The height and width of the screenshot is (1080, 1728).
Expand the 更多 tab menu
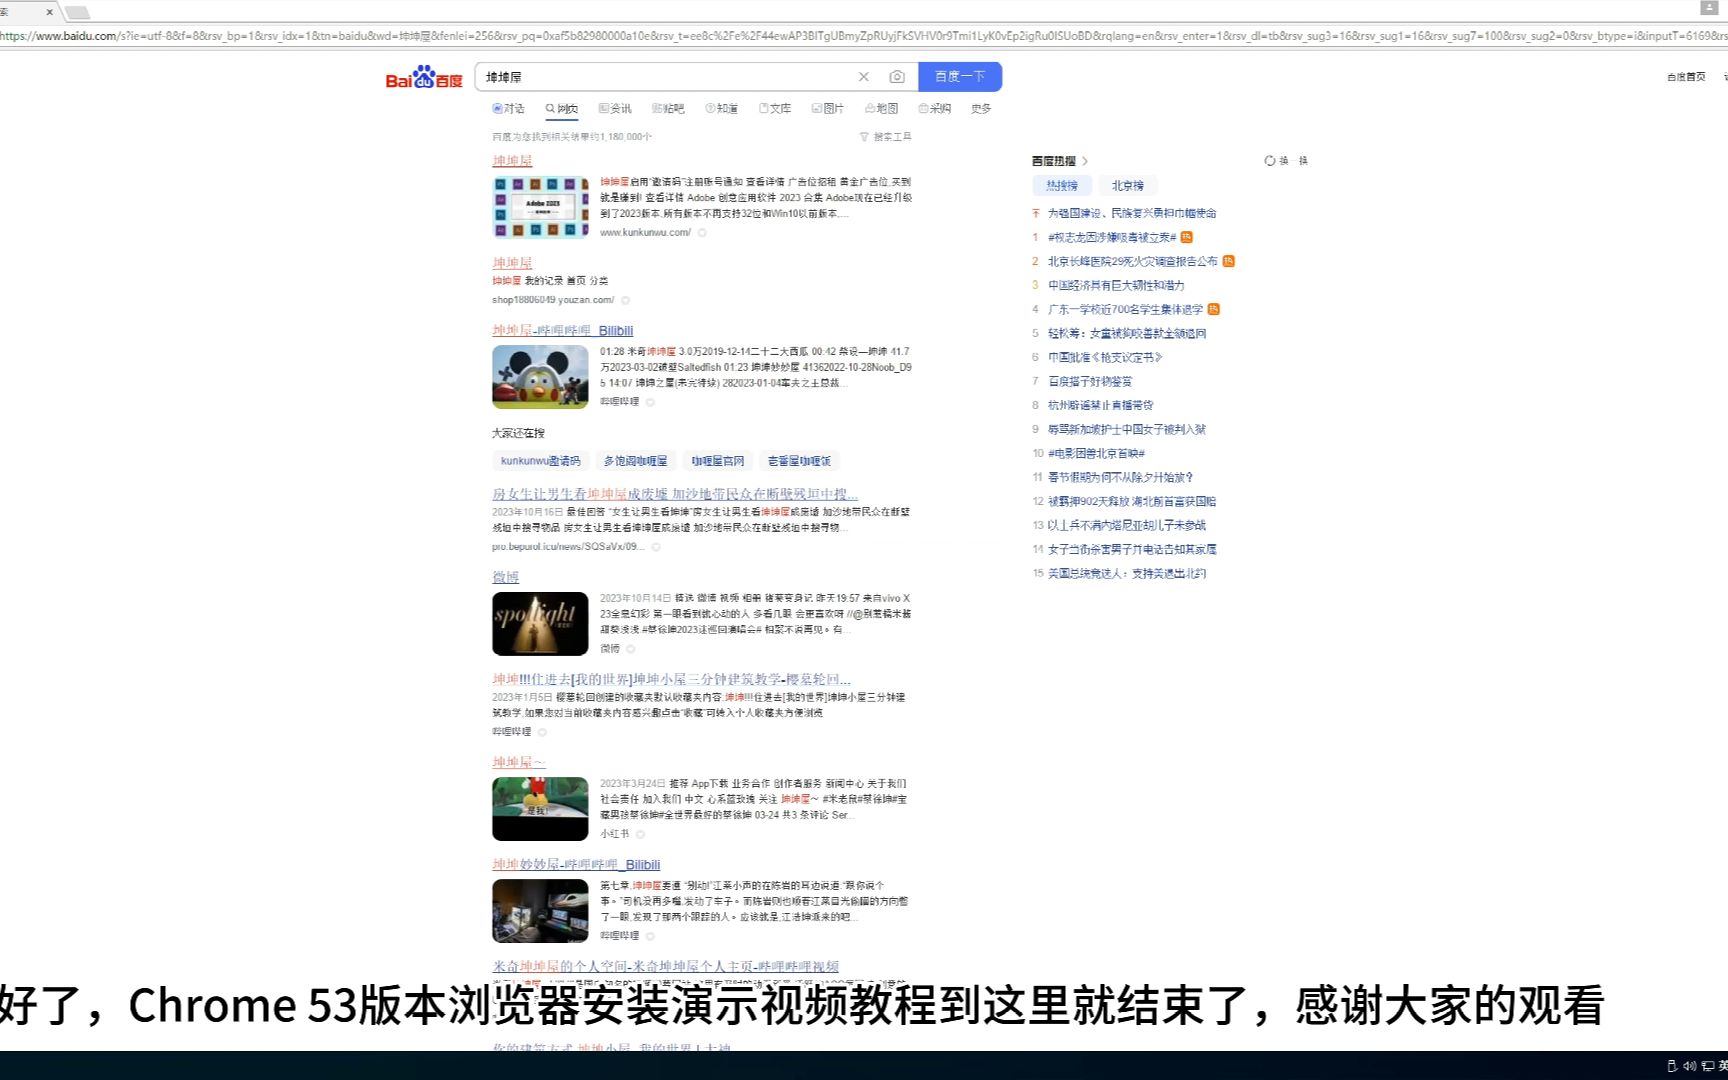[x=981, y=109]
